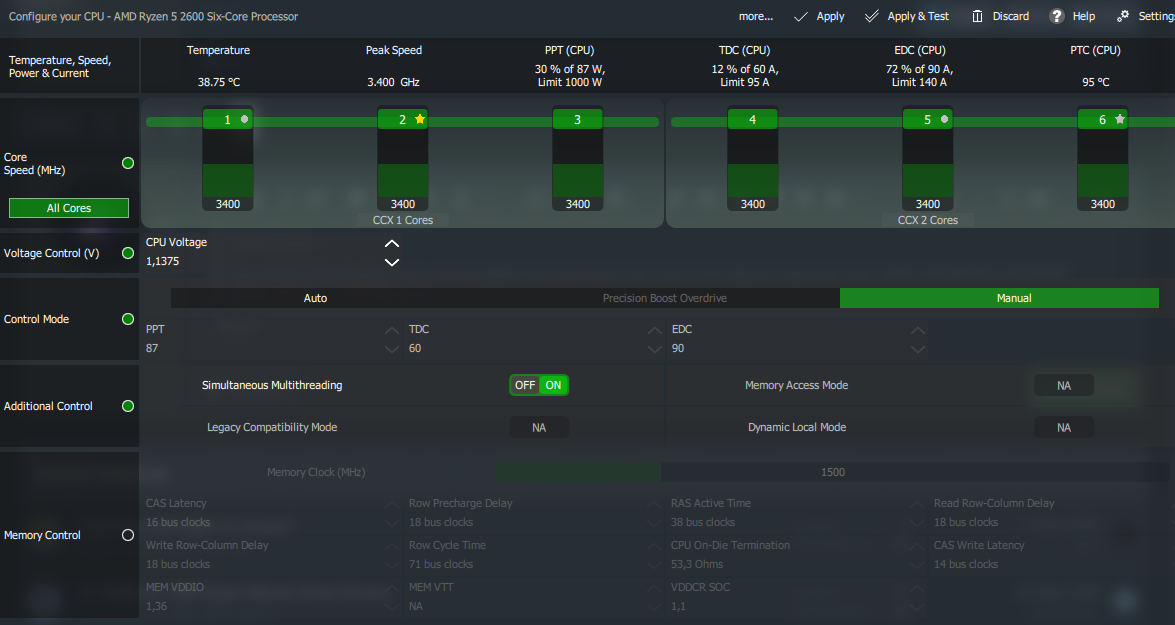1175x625 pixels.
Task: Decrease TDC value with down arrow
Action: 655,349
